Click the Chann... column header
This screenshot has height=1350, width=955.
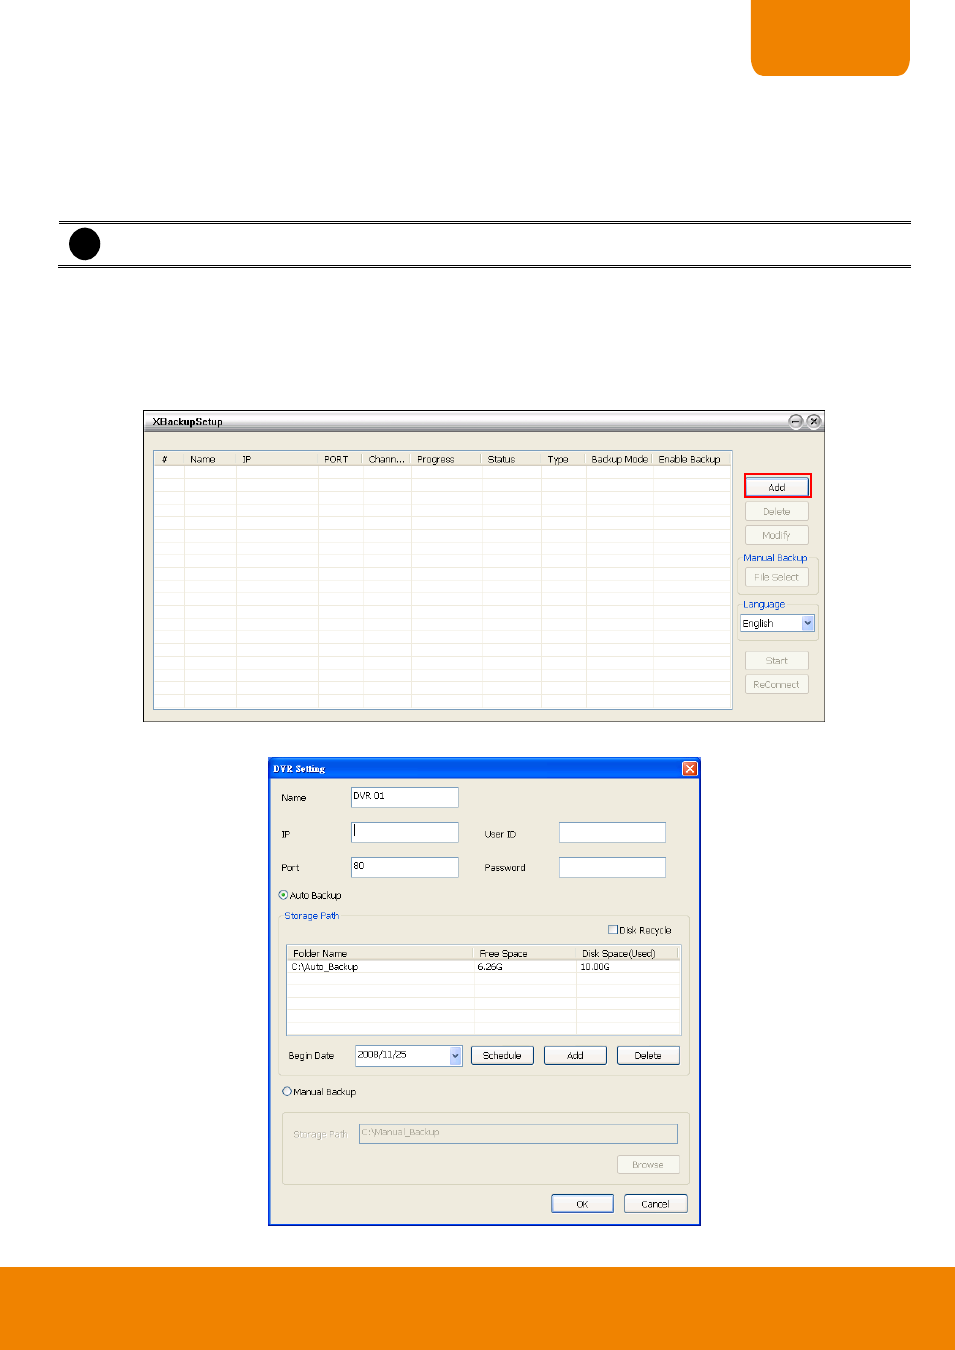coord(388,459)
